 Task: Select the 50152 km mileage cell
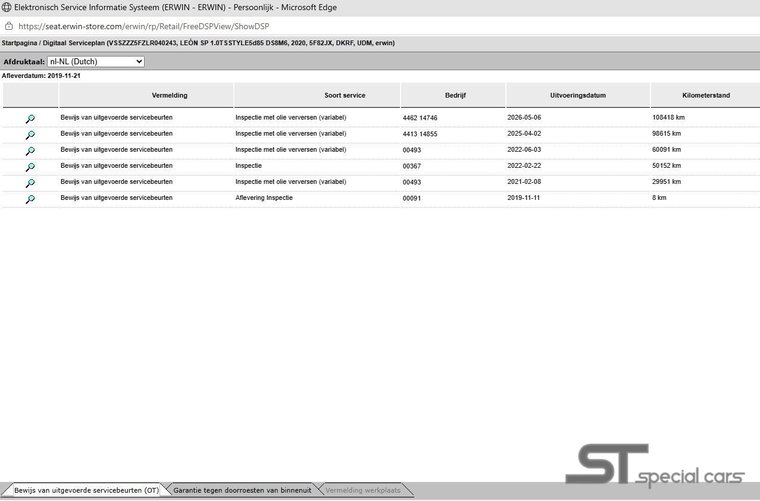pyautogui.click(x=666, y=165)
